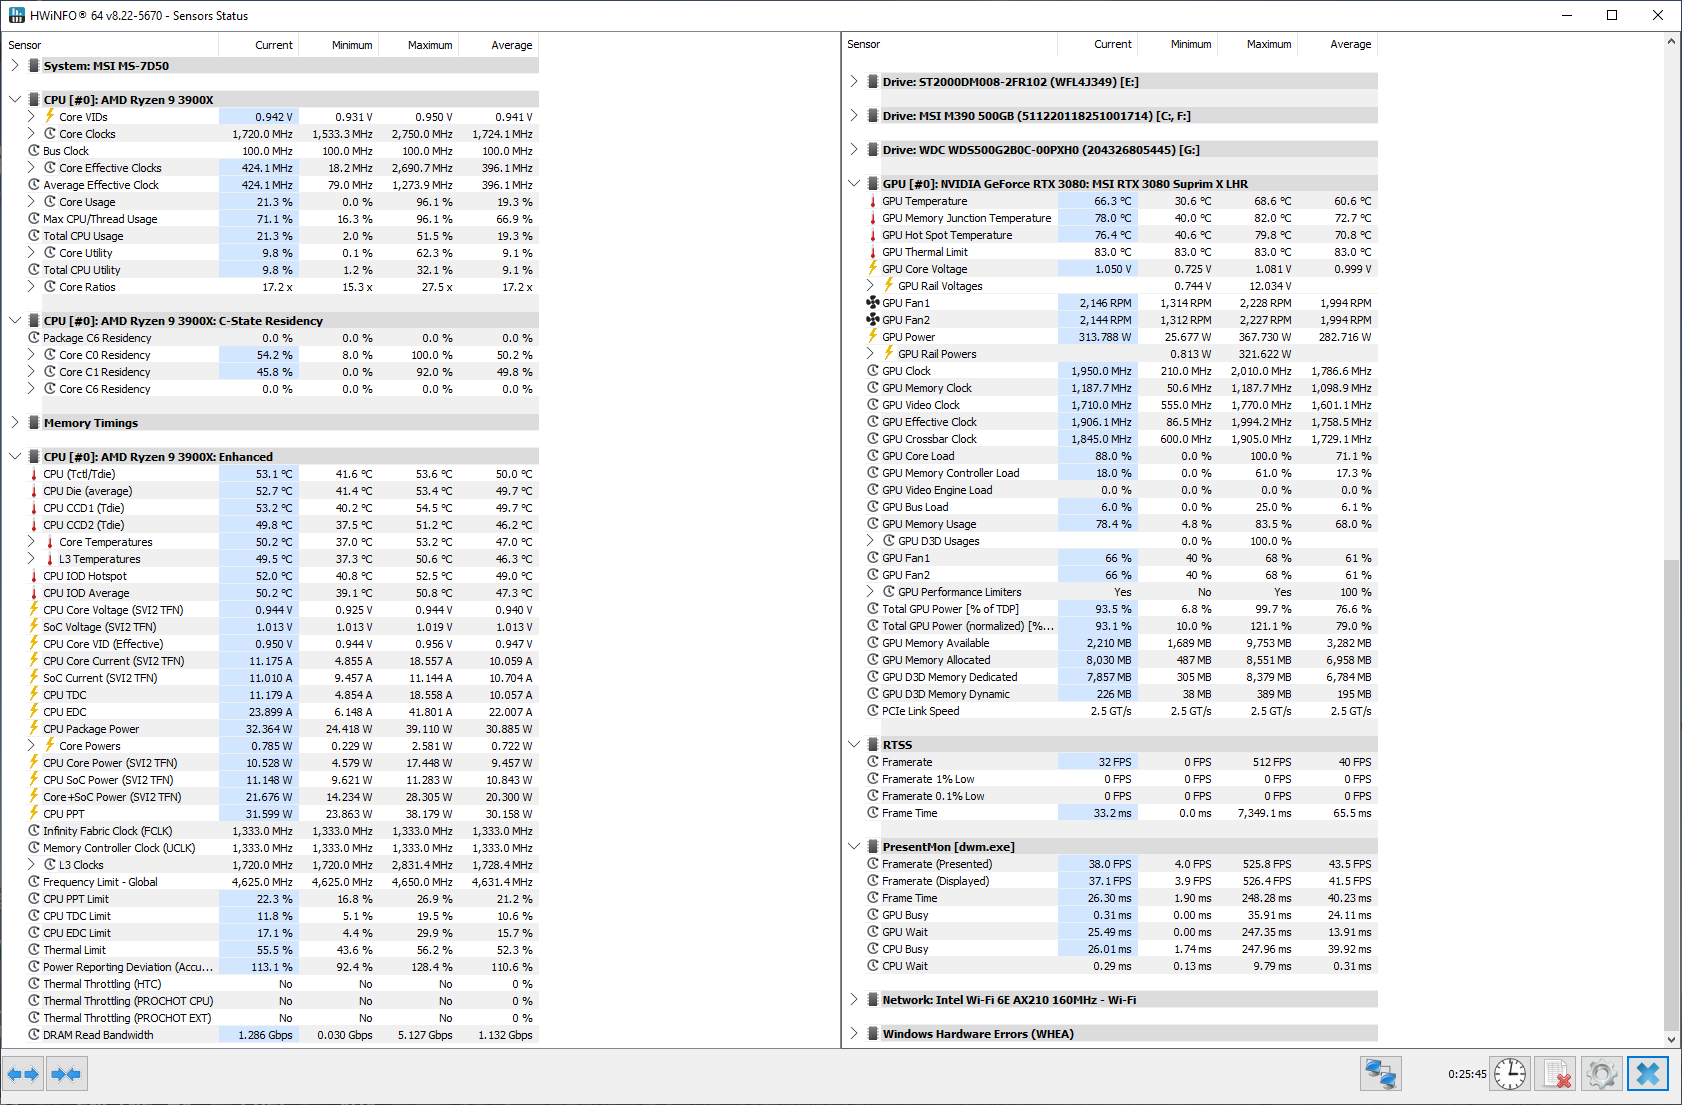Click the log file icon with red X
The image size is (1682, 1105).
1556,1074
